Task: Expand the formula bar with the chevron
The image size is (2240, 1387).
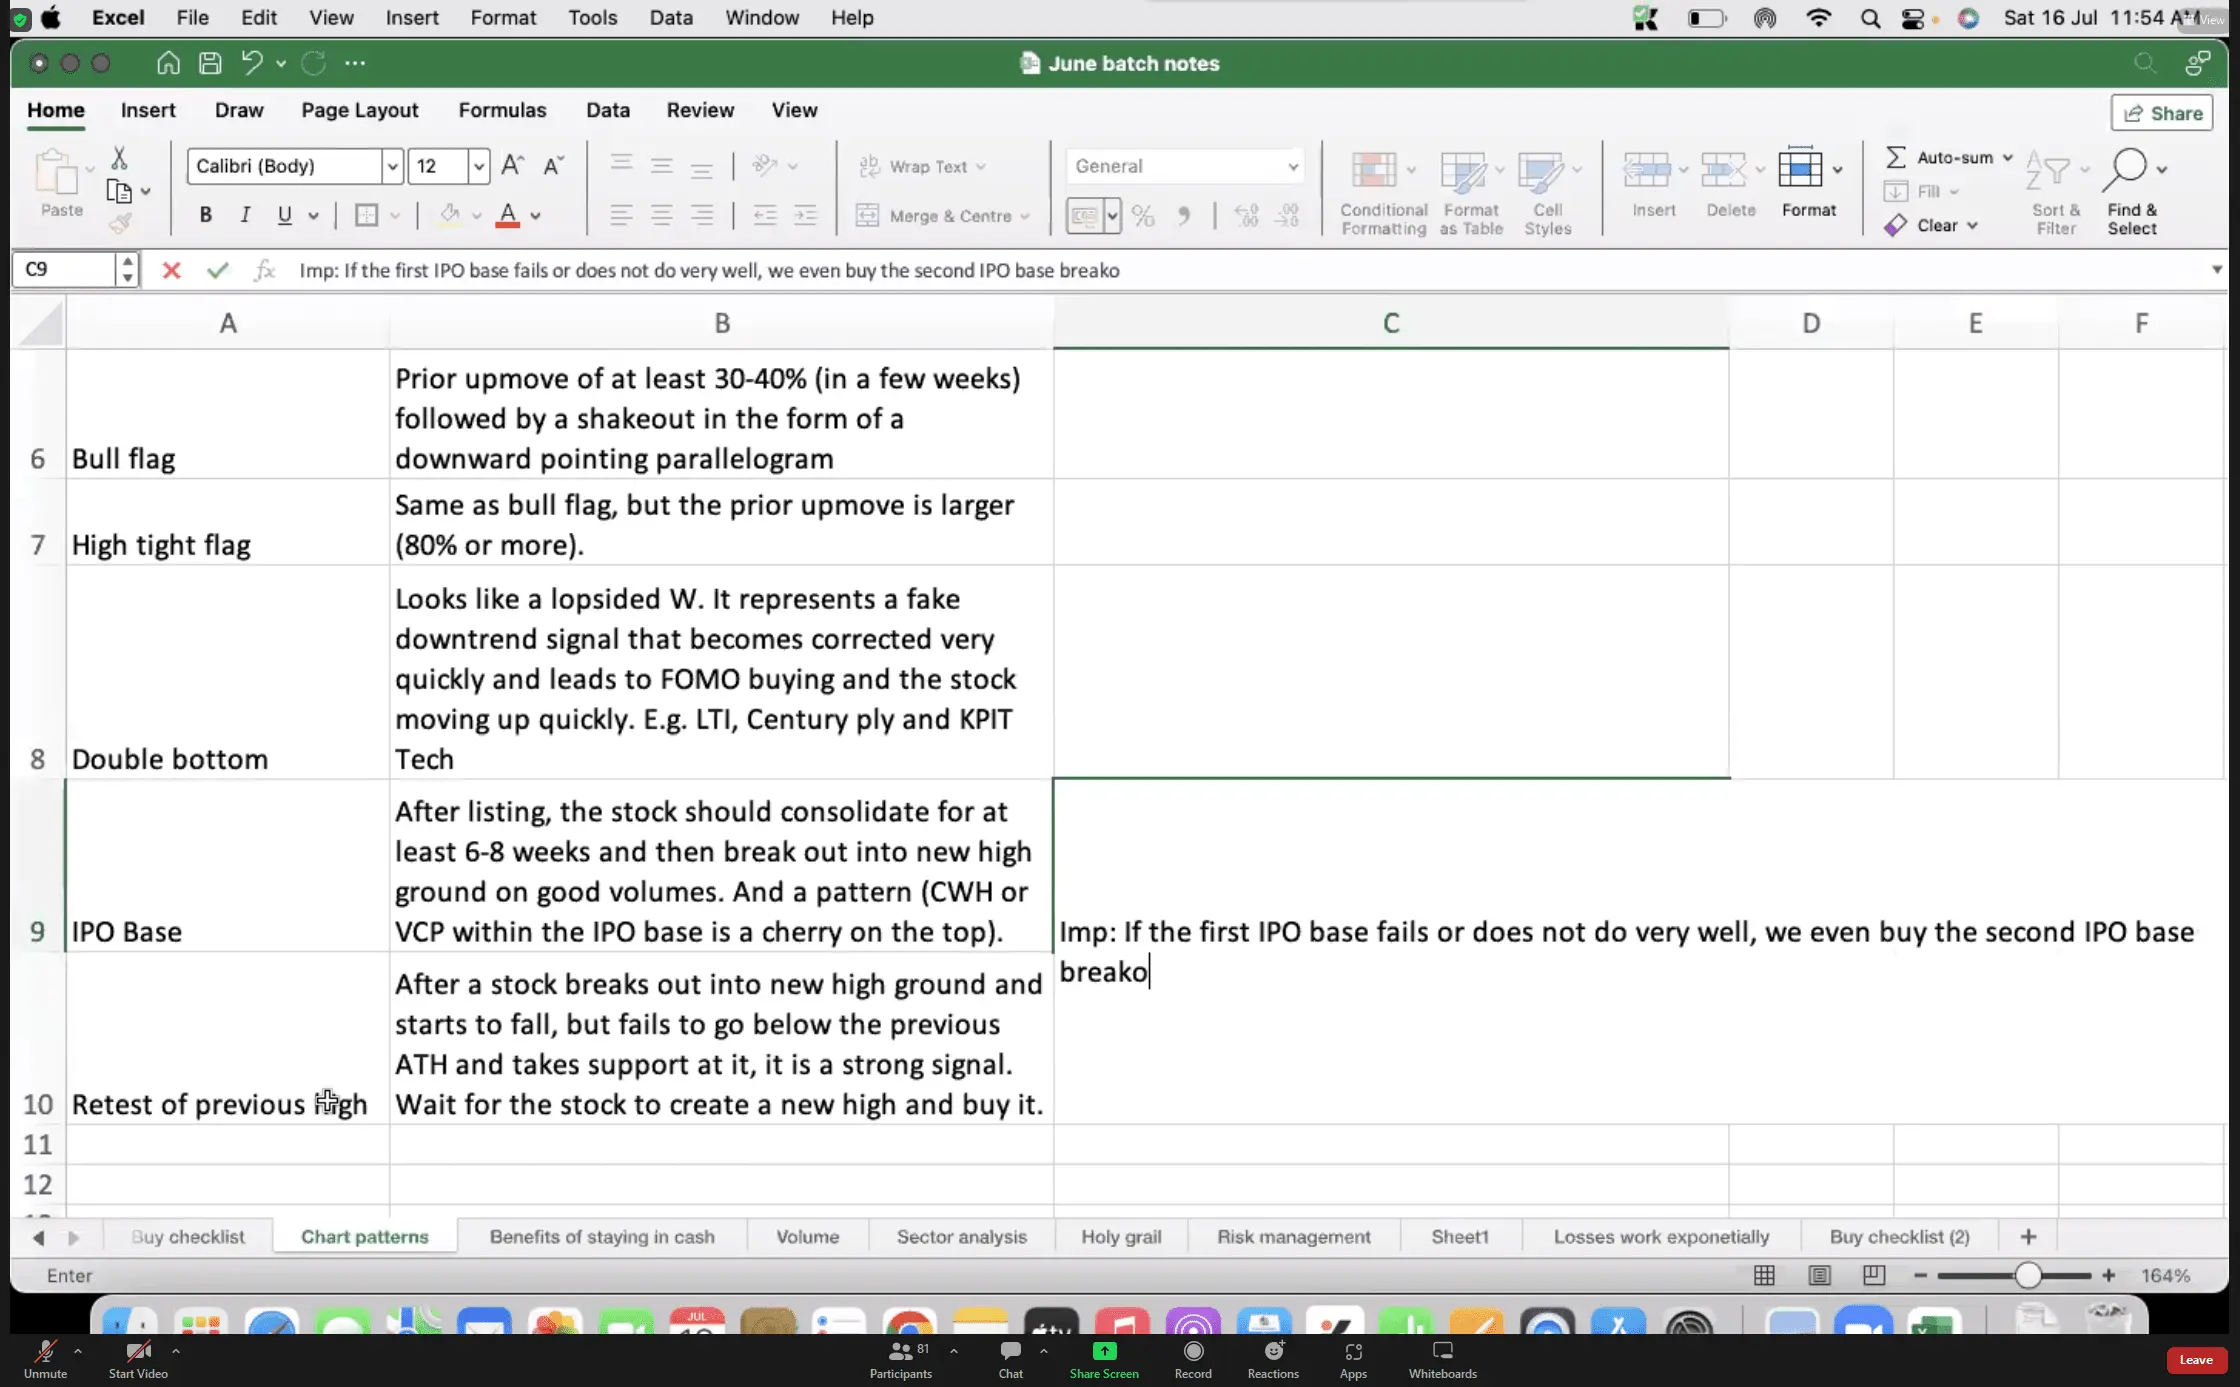Action: coord(2216,270)
